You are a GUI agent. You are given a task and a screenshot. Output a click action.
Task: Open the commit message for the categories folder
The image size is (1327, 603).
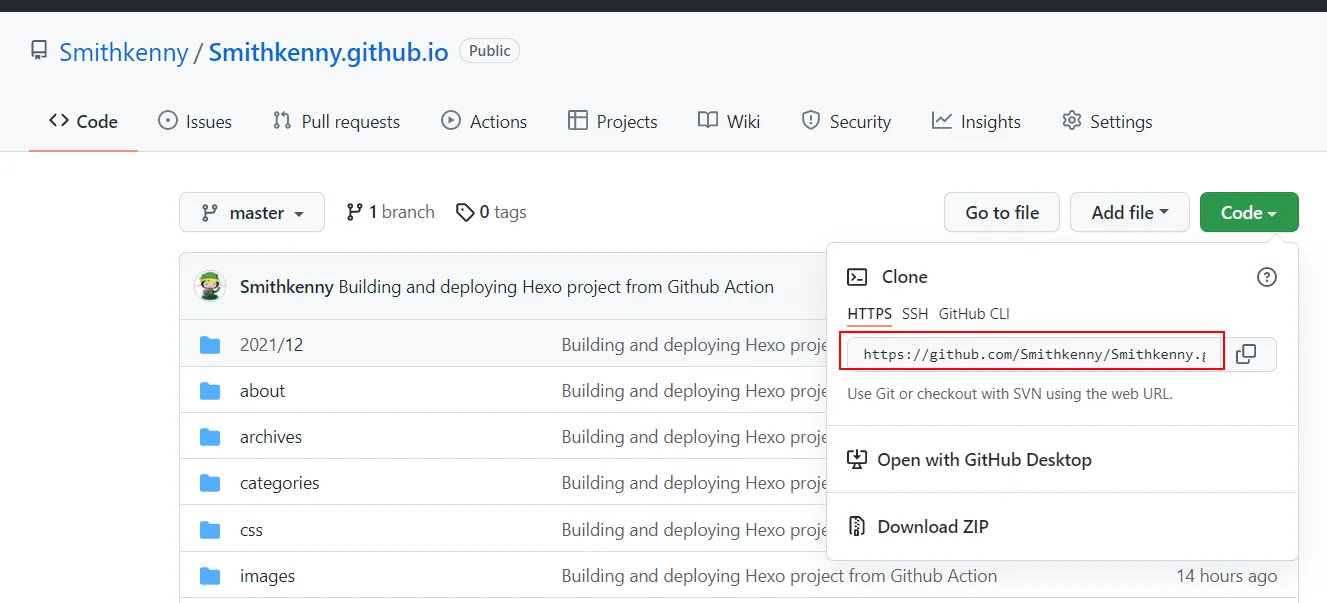(x=694, y=482)
